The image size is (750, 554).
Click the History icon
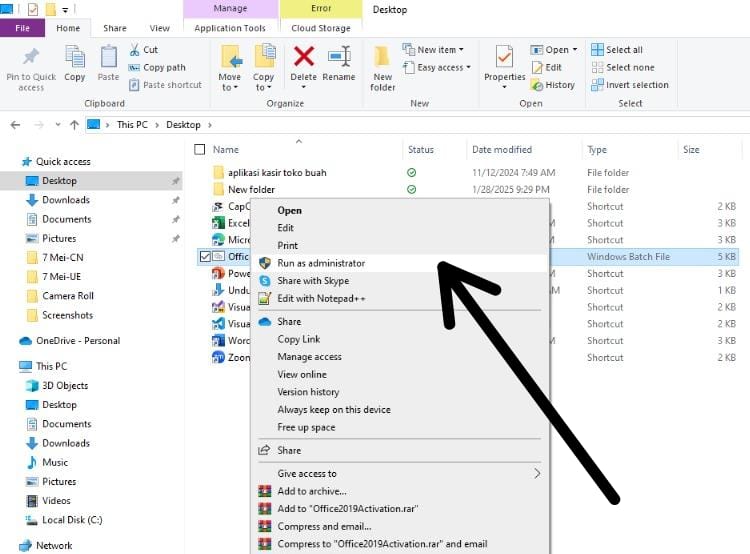click(x=537, y=85)
